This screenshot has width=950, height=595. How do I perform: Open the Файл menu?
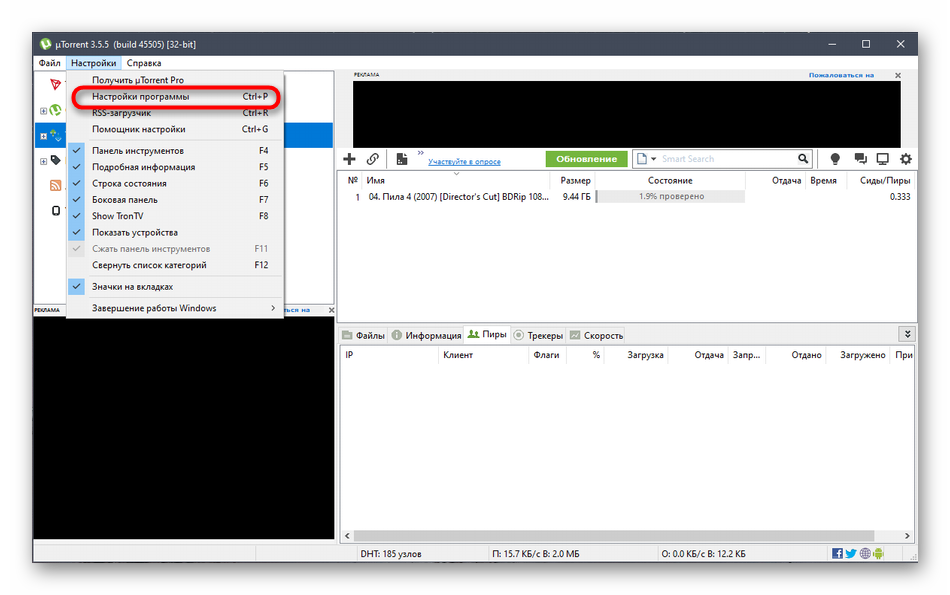(50, 63)
